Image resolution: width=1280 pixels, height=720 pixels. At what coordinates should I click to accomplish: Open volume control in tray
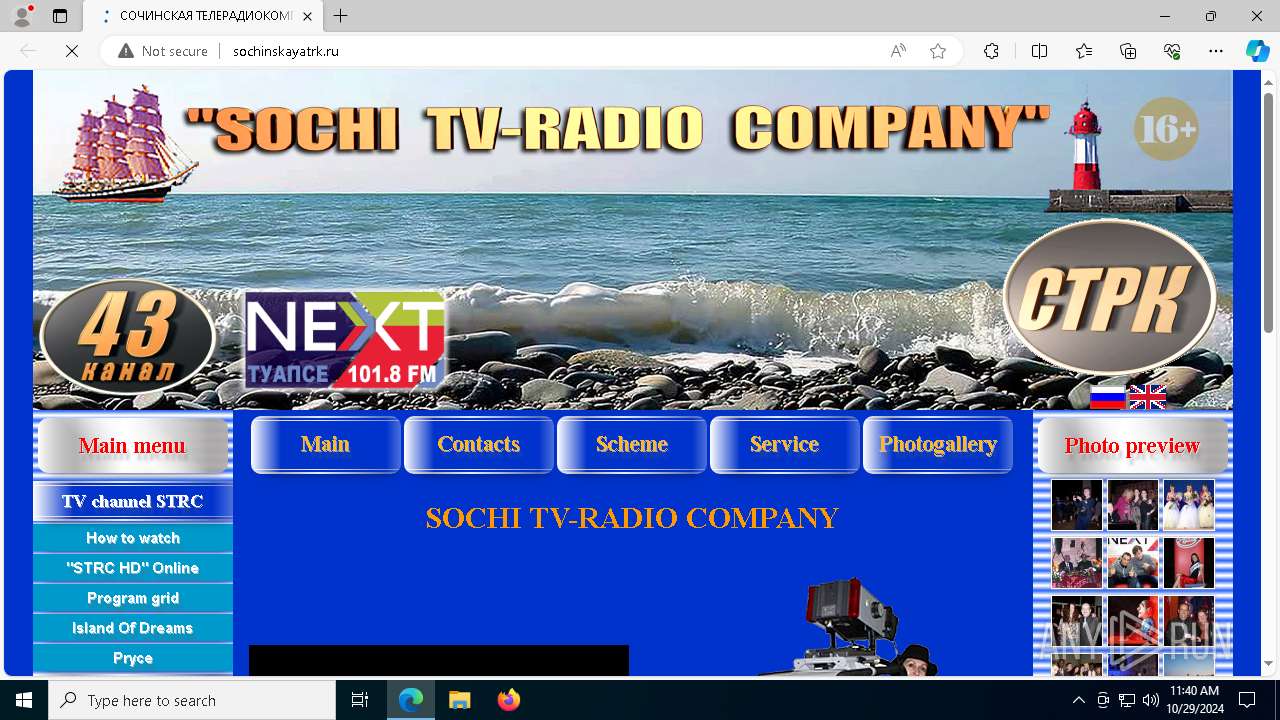[1150, 700]
